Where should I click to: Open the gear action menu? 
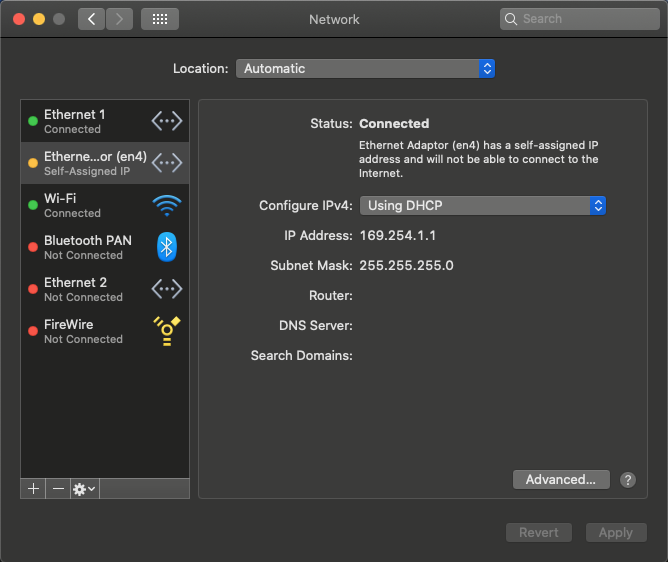click(x=84, y=489)
